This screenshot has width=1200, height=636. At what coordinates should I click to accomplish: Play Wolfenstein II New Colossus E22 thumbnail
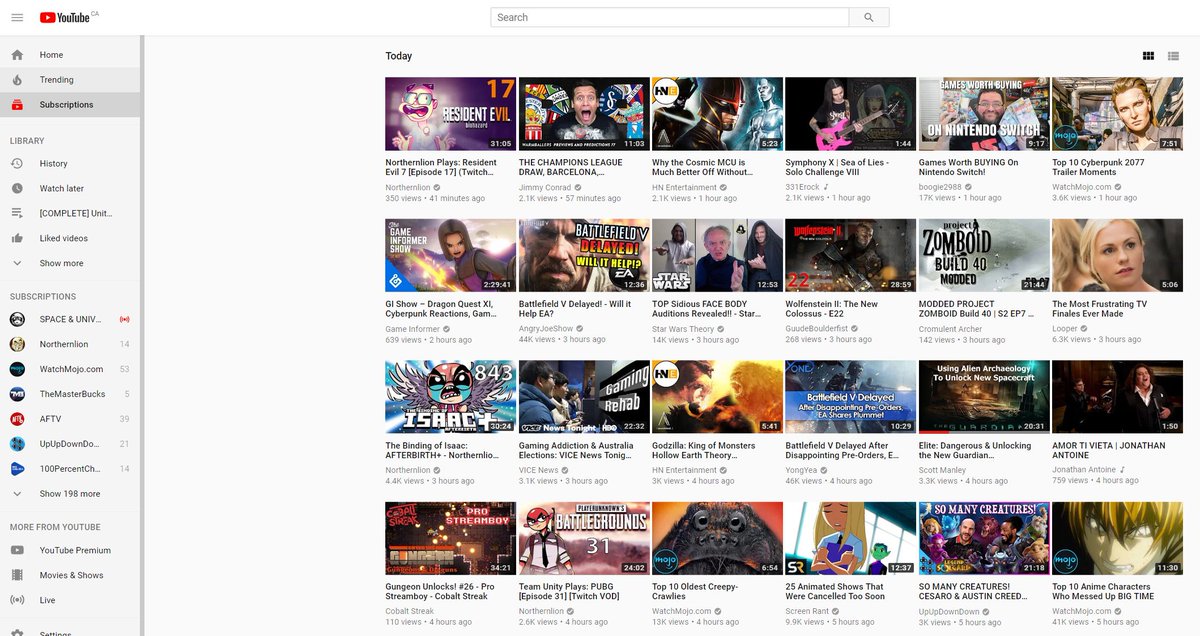point(851,256)
